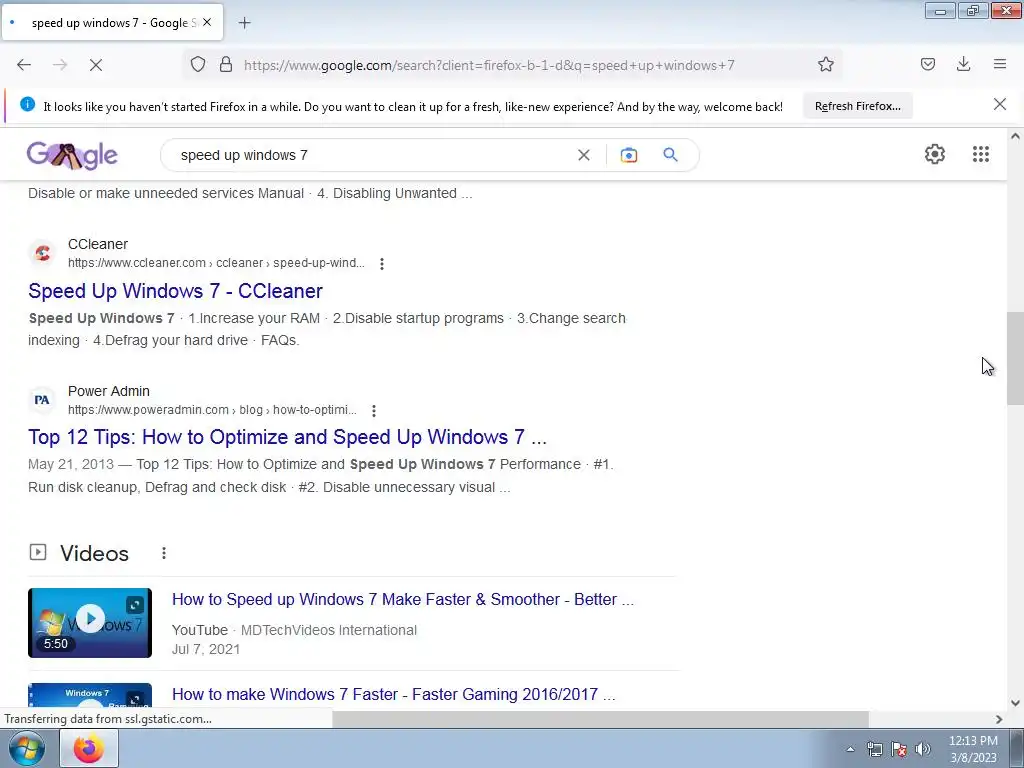Dismiss the Refresh Firefox notification bar
The image size is (1024, 768).
pos(1000,104)
